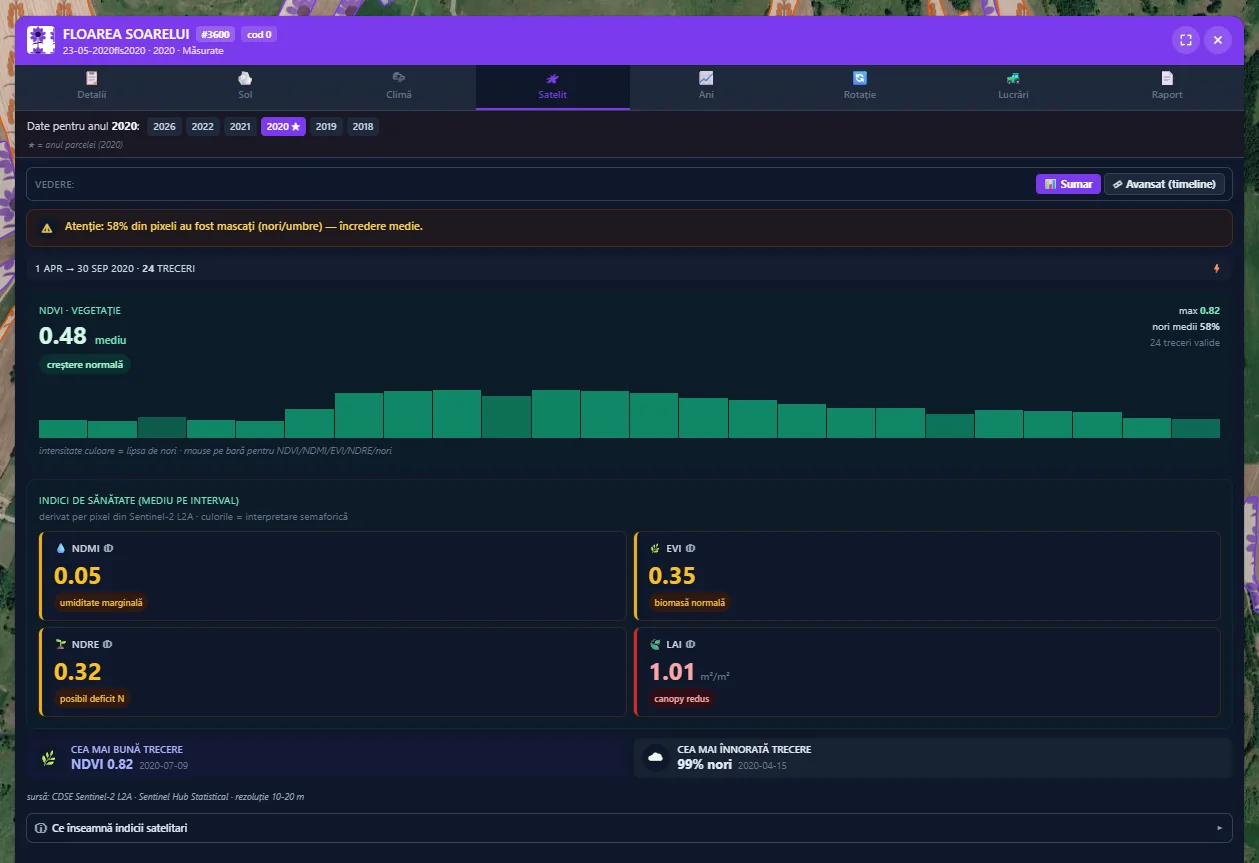Screen dimensions: 1259x863
Task: Click the orange lightning bolt icon
Action: tap(1216, 268)
